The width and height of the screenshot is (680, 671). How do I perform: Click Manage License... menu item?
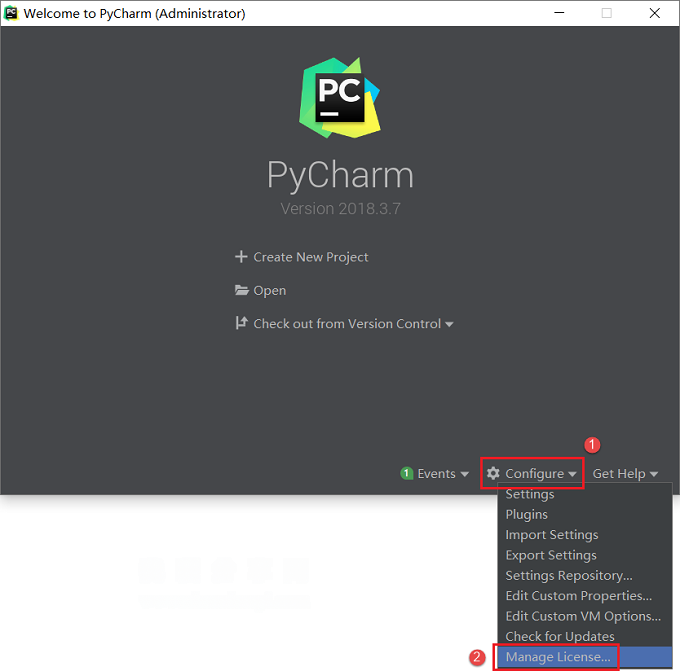[x=558, y=657]
